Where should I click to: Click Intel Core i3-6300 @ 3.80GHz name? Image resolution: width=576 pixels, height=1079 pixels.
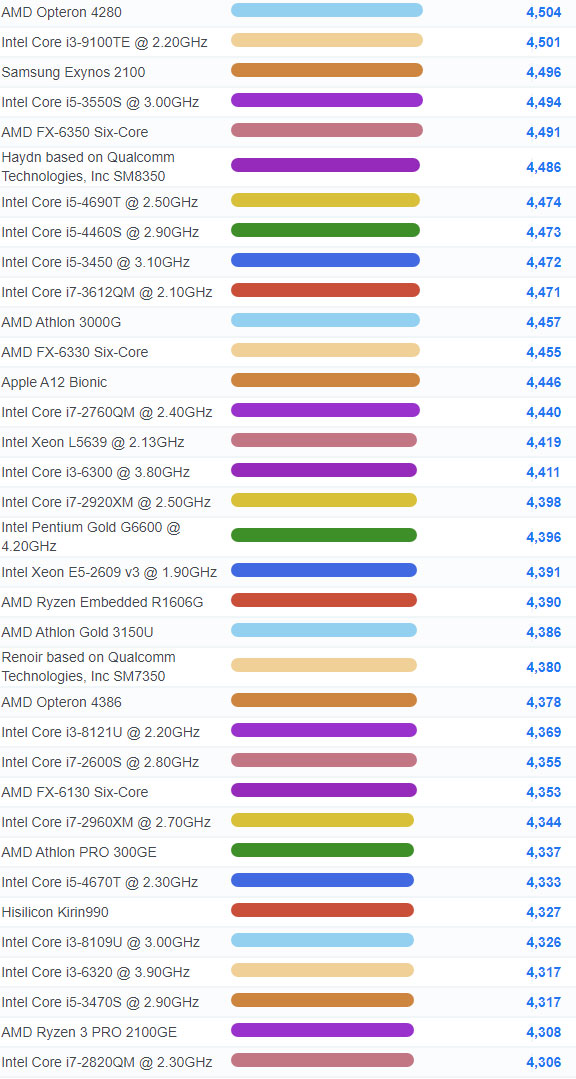96,472
